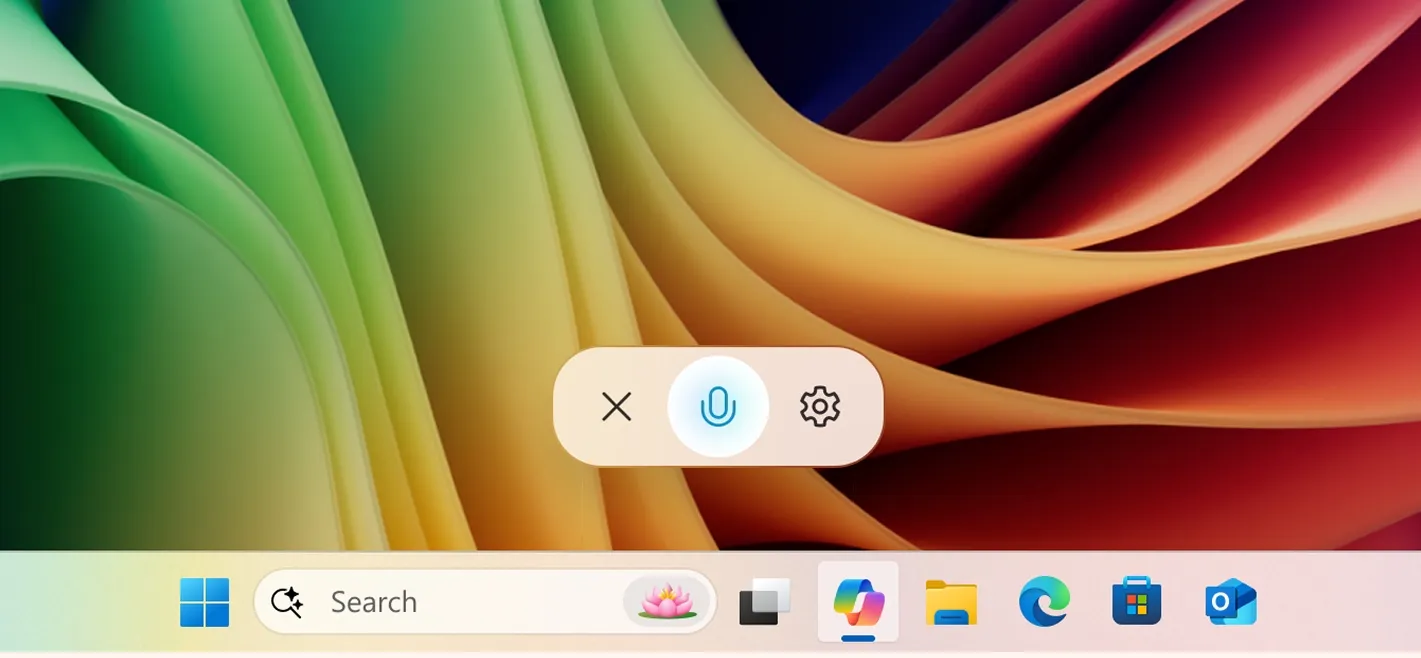The image size is (1421, 658).
Task: Dismiss the voice widget with X
Action: [616, 407]
